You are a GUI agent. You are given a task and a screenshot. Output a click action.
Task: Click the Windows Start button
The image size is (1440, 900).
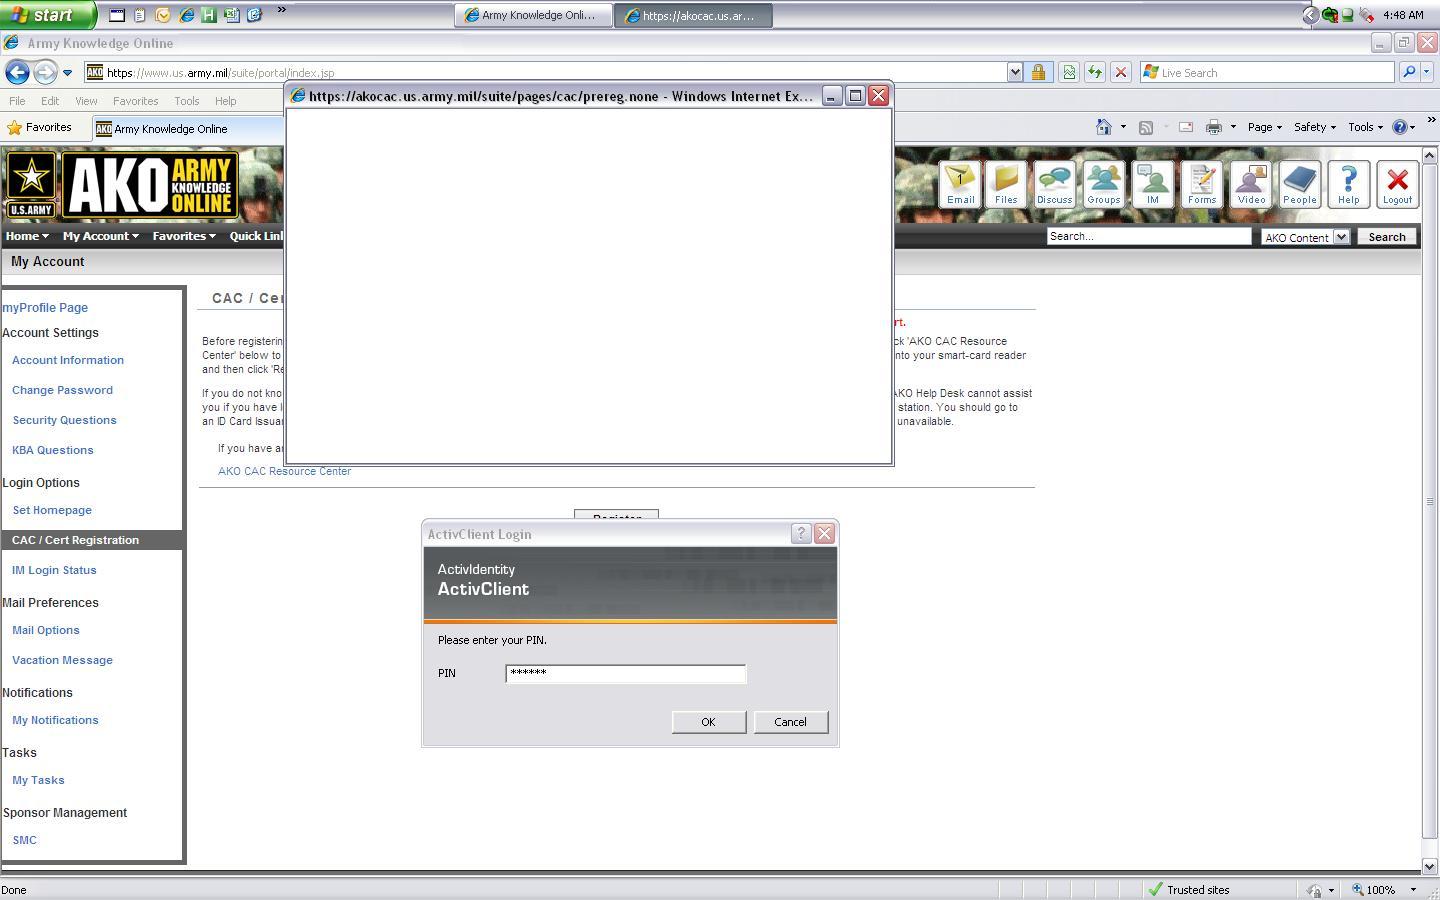(x=45, y=15)
